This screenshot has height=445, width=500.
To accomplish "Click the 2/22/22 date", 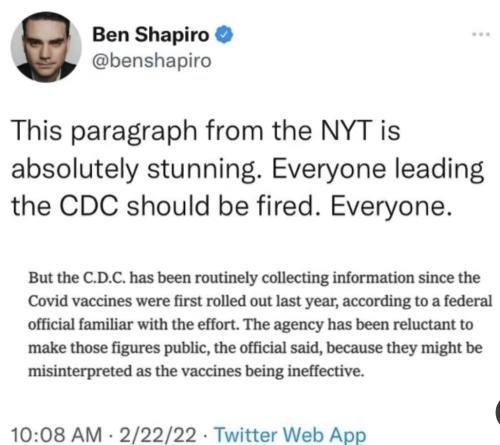I will pyautogui.click(x=158, y=435).
